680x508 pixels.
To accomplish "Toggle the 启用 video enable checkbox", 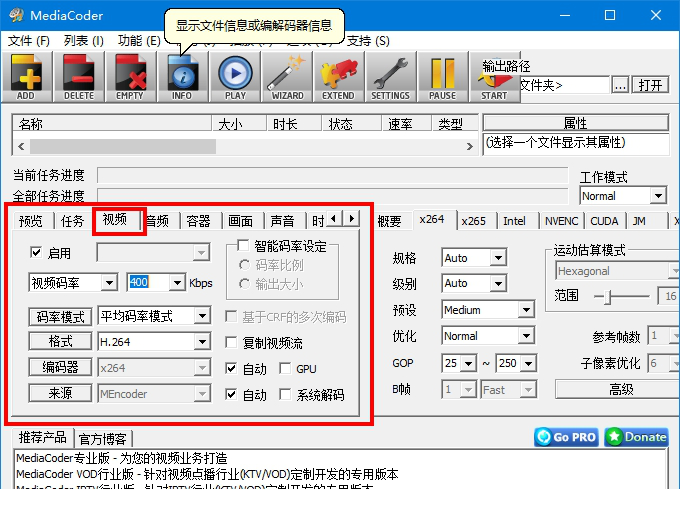I will pos(36,252).
